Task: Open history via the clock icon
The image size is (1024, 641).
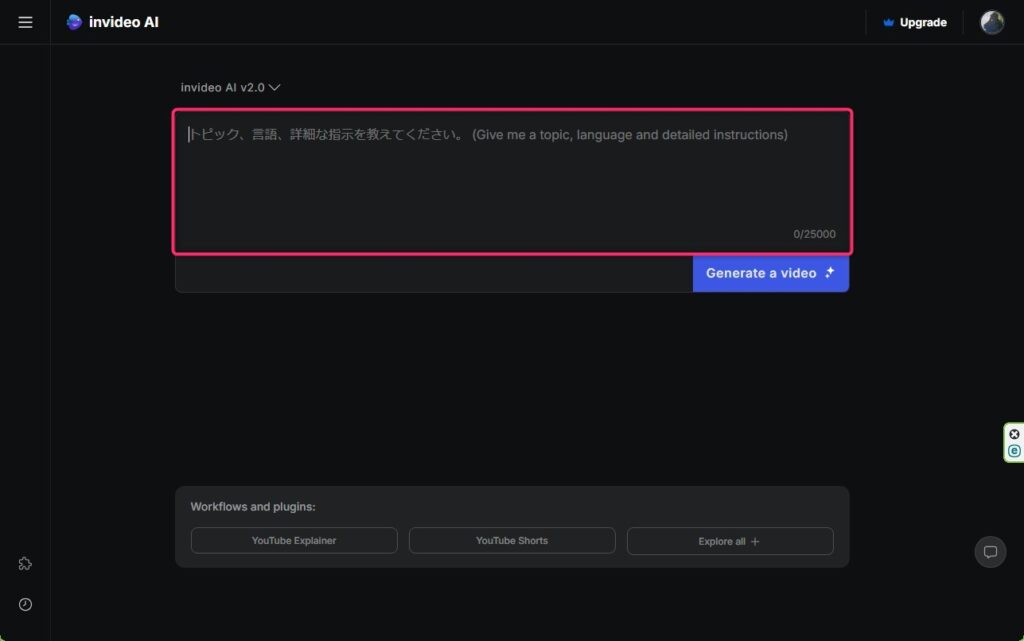Action: click(x=25, y=604)
